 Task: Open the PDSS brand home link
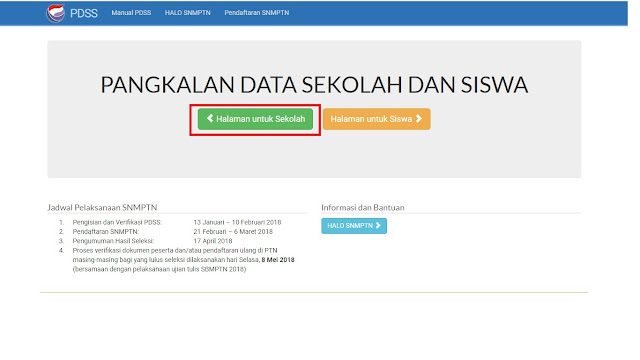84,13
